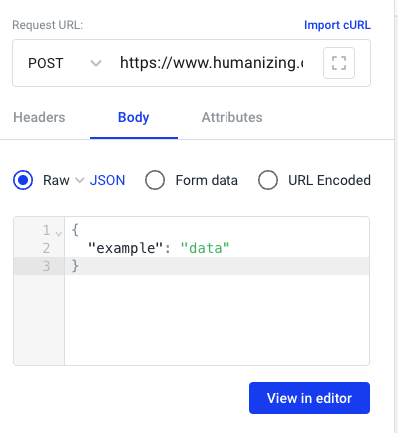This screenshot has height=433, width=398.
Task: Select the Raw radio button
Action: pyautogui.click(x=23, y=180)
